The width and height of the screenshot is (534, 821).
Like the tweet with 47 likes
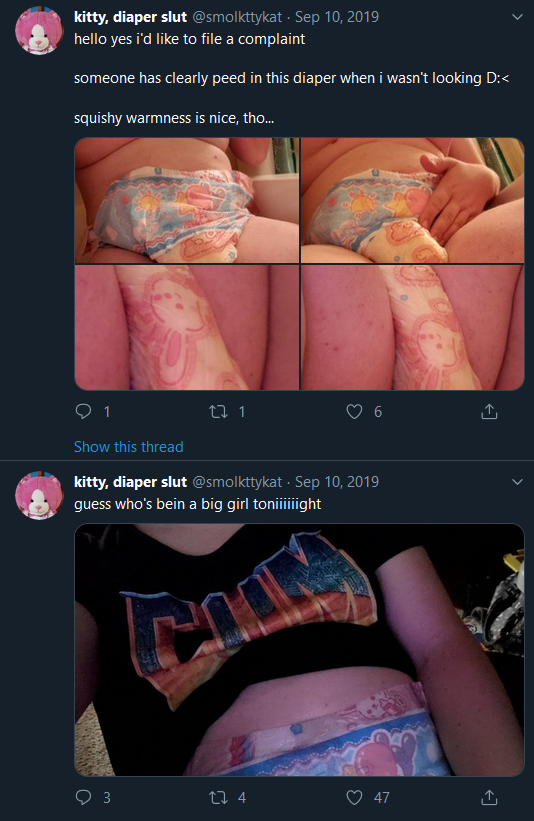[354, 797]
